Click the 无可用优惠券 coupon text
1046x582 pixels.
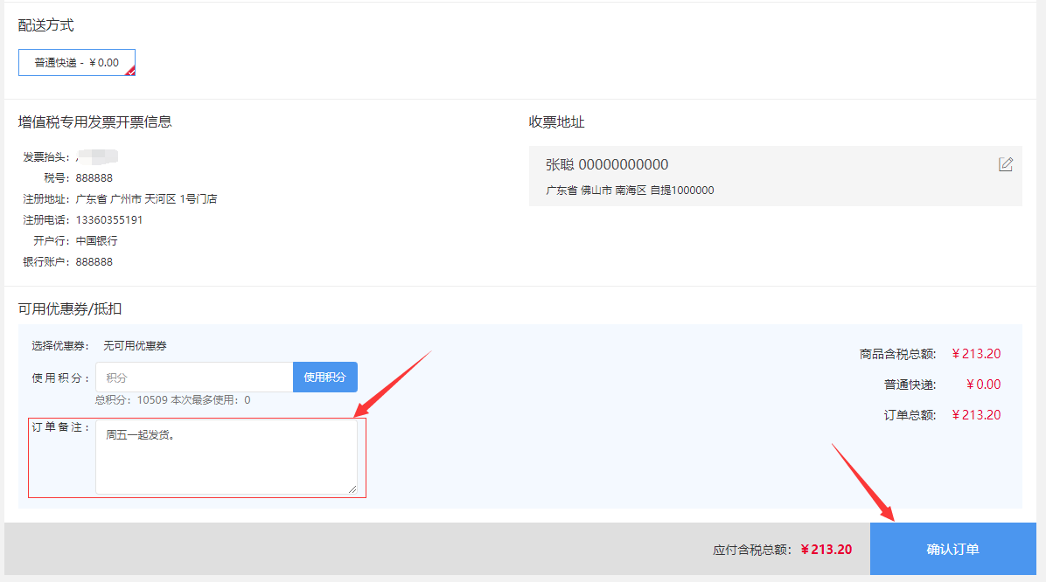click(x=135, y=346)
